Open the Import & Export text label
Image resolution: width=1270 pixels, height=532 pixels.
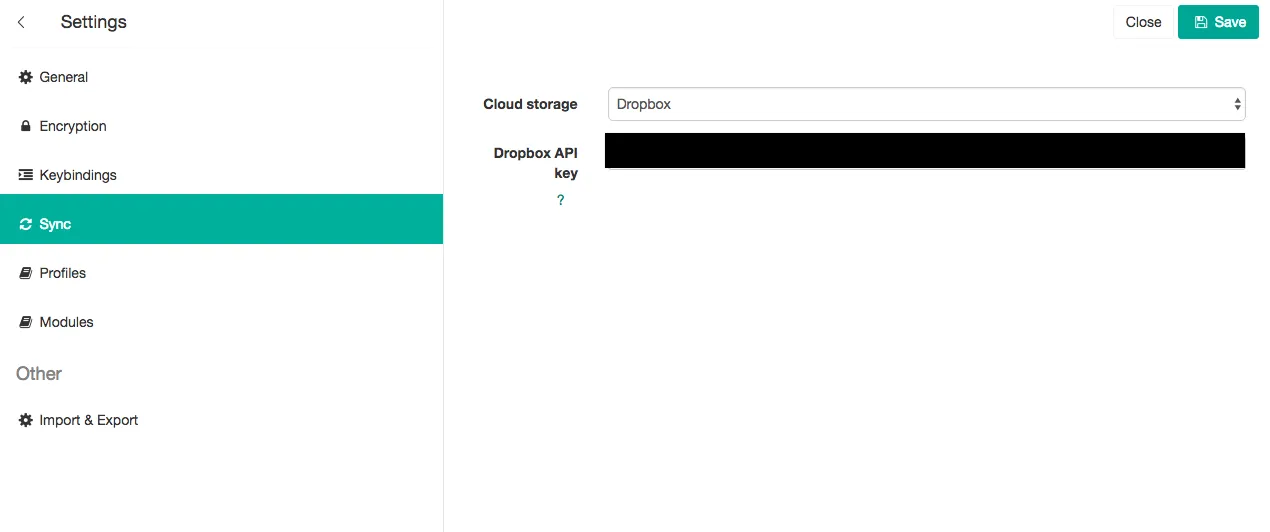click(x=89, y=420)
